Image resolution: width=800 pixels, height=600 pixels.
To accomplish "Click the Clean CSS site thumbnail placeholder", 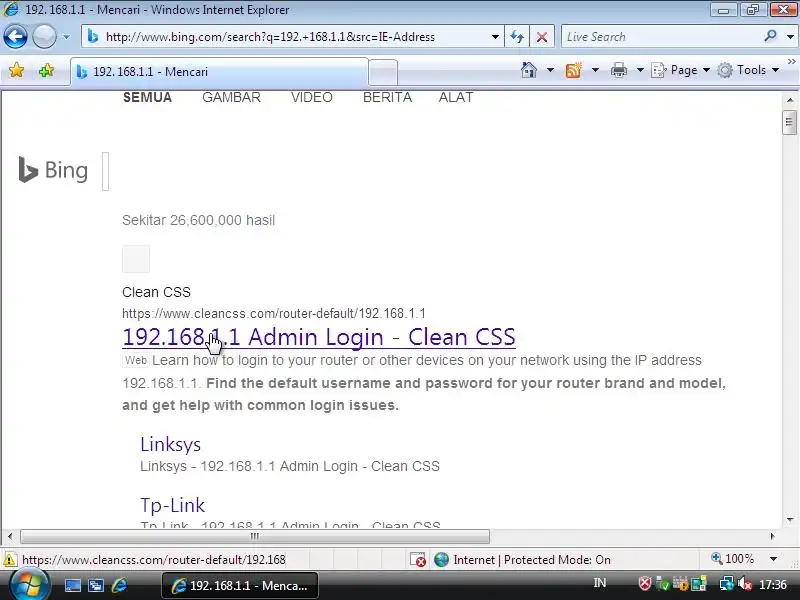I will (x=136, y=259).
